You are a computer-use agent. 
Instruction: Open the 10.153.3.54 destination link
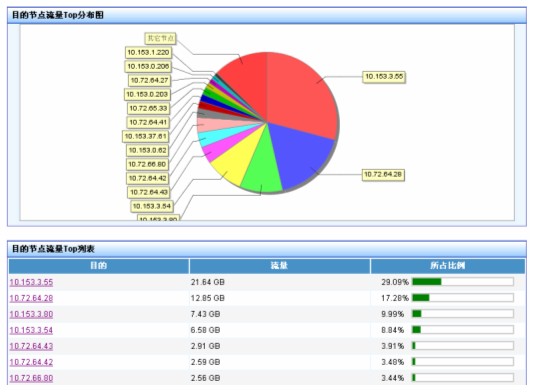point(31,330)
